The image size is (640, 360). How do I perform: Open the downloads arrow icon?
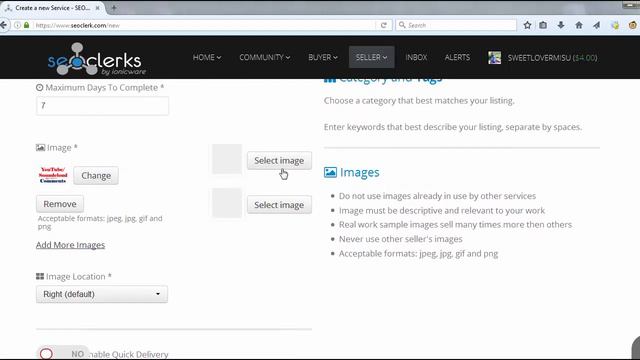click(561, 25)
